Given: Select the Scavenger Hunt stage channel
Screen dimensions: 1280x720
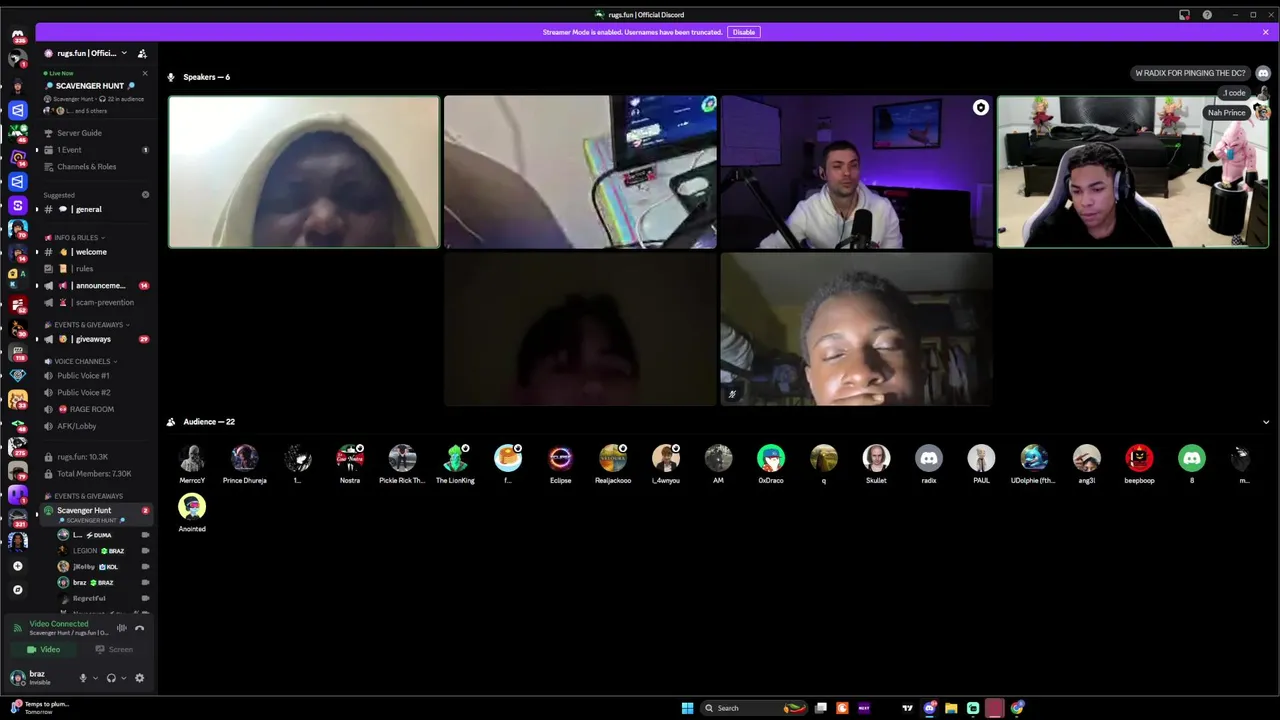Looking at the screenshot, I should pos(96,514).
